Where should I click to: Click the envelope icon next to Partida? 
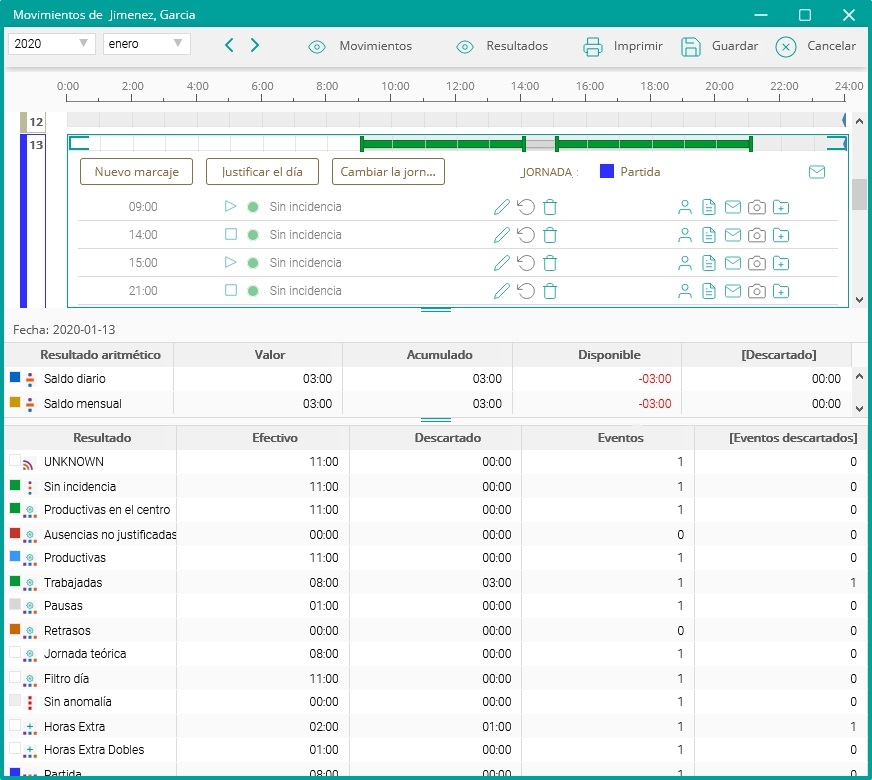[x=817, y=172]
